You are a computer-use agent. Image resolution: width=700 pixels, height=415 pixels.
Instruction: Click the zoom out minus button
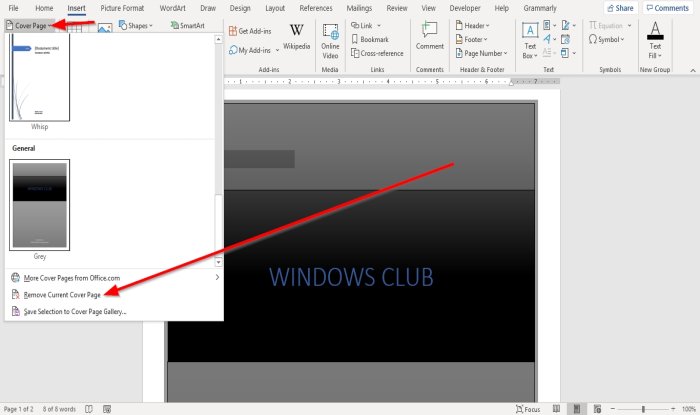click(x=613, y=409)
